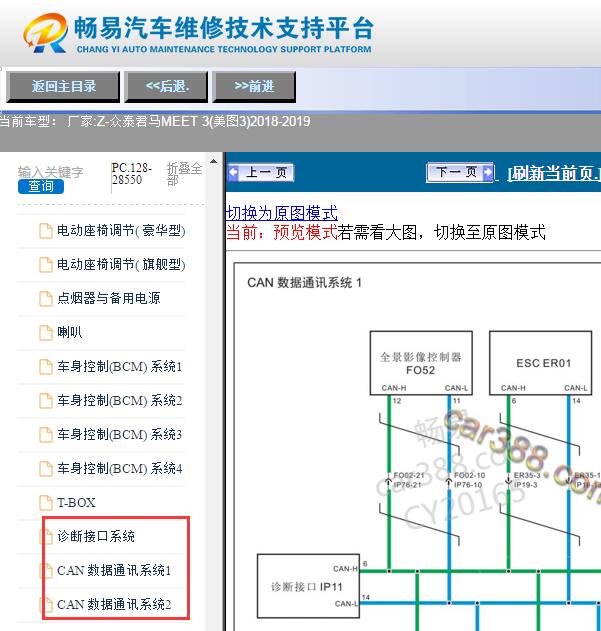Click the document icon beside T-BOX
This screenshot has width=601, height=631.
pyautogui.click(x=45, y=503)
